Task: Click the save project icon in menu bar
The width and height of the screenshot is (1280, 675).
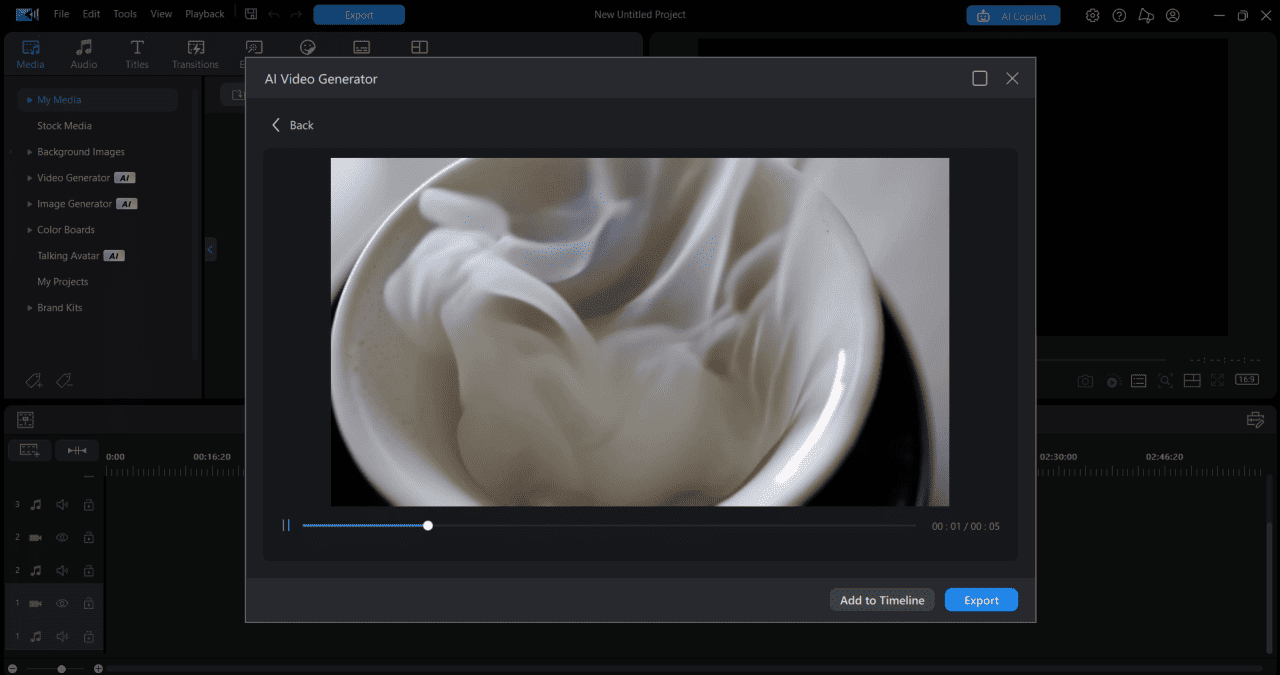Action: [251, 14]
